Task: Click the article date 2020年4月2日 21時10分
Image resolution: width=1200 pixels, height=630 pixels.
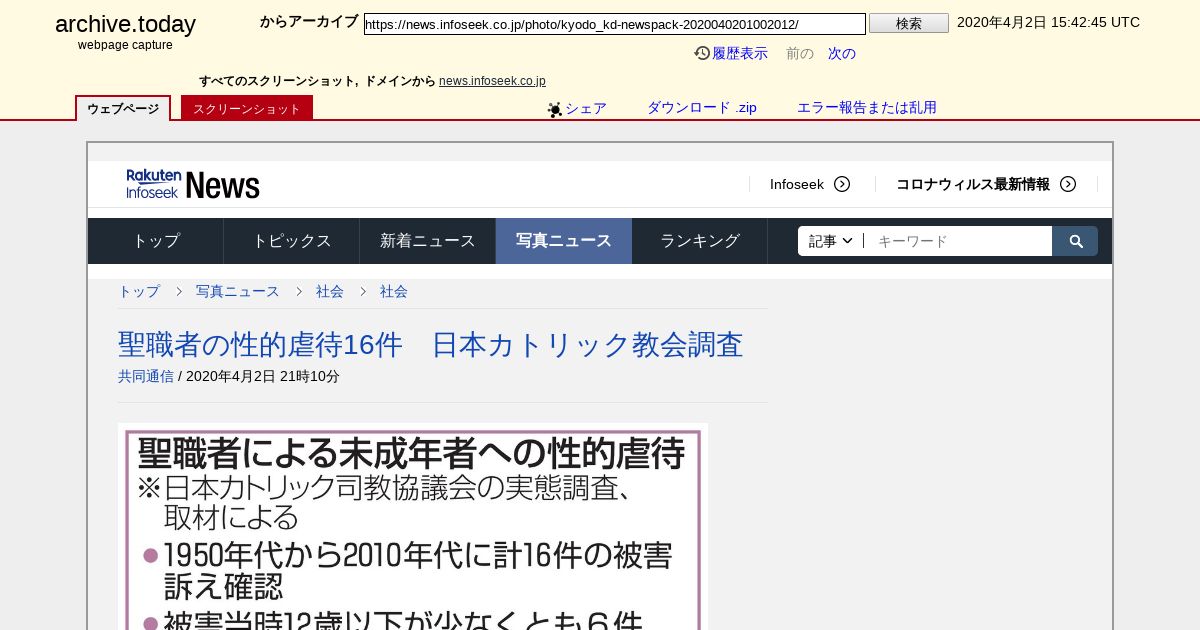Action: click(263, 376)
